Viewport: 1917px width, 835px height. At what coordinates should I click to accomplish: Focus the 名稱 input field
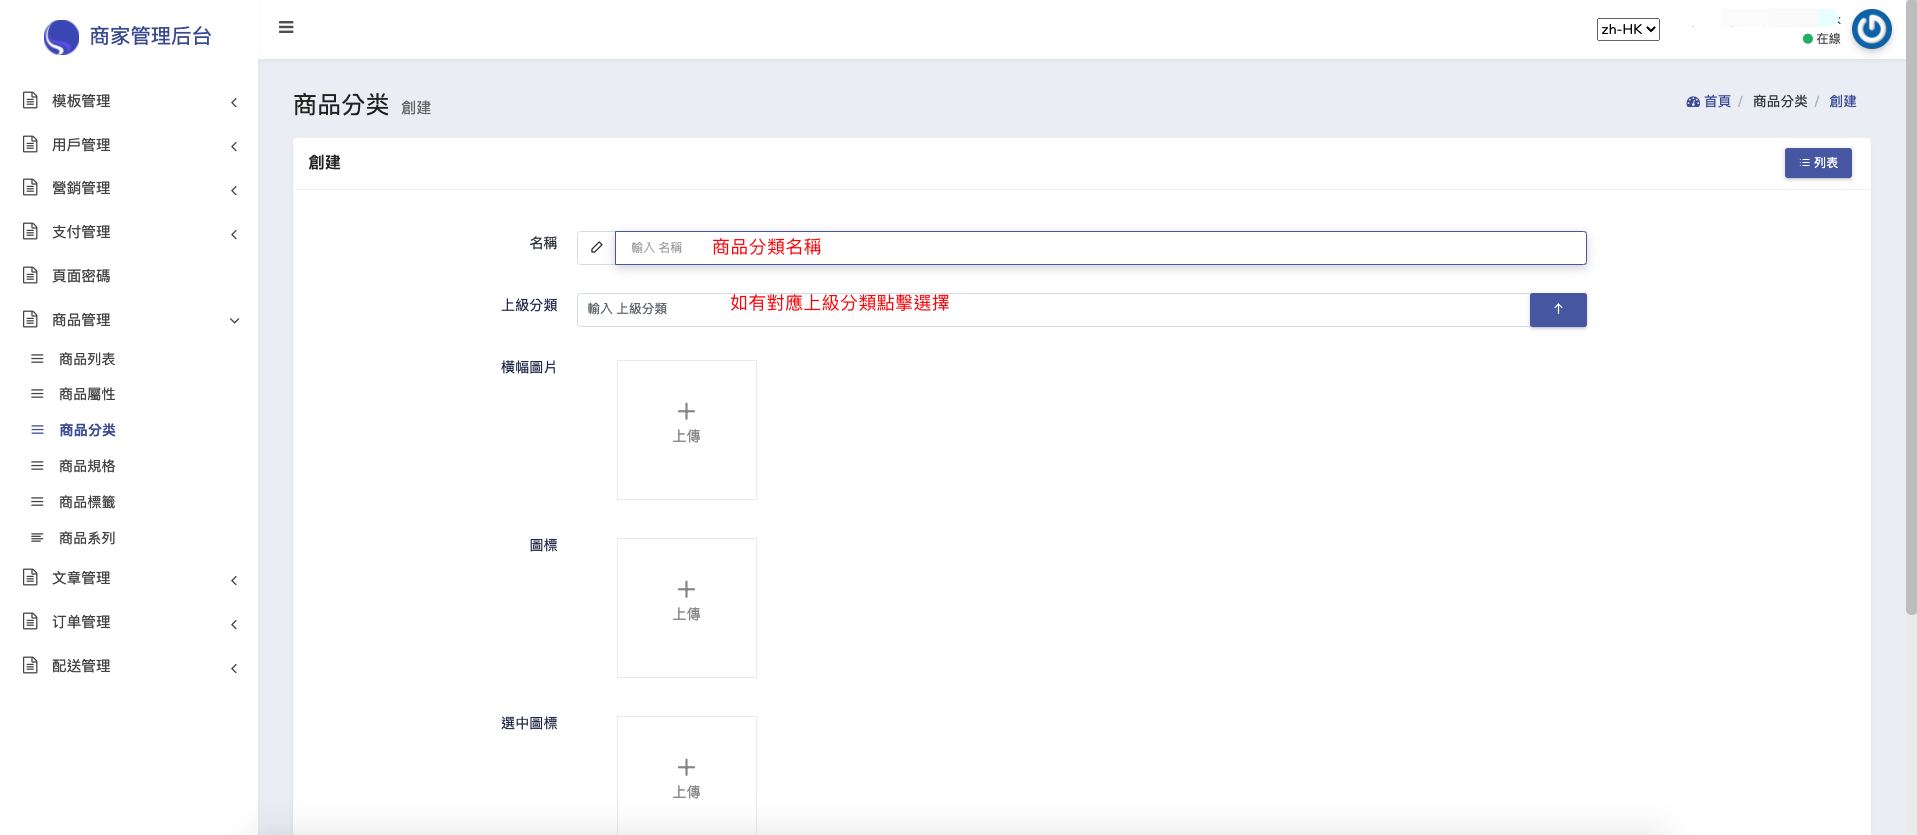pos(1100,248)
